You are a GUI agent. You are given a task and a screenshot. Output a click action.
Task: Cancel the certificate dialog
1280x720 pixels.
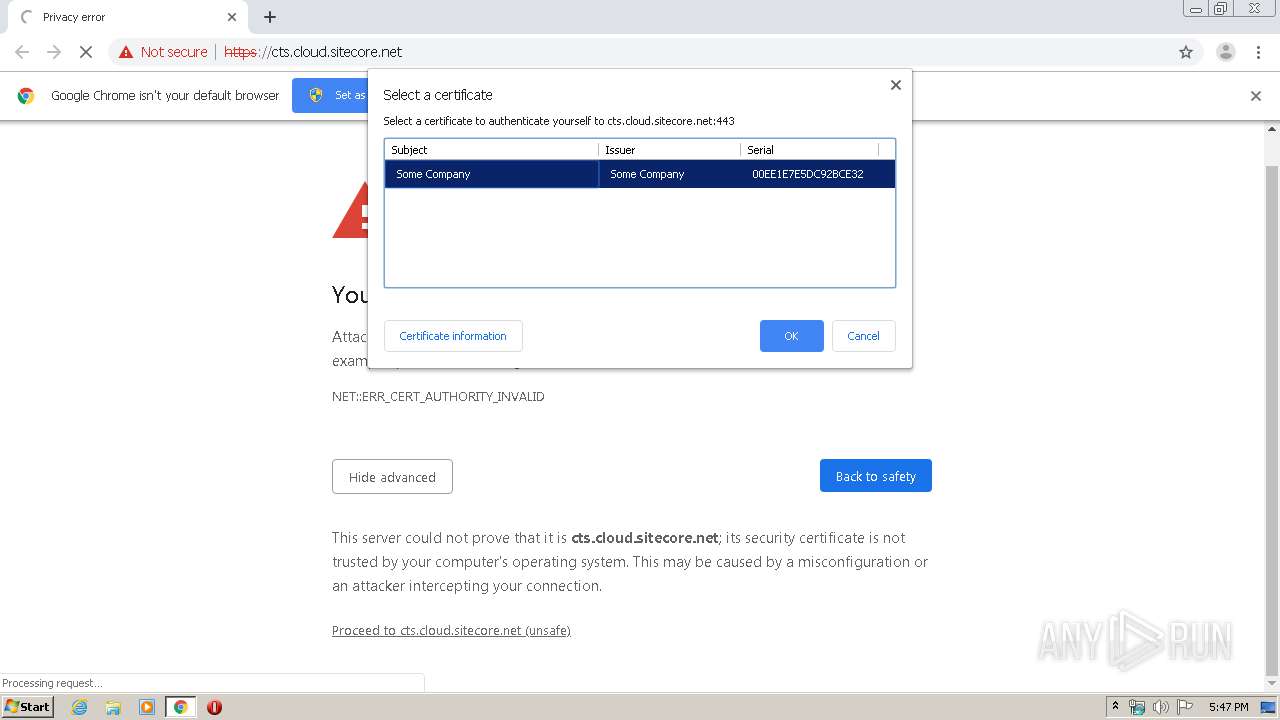[863, 336]
